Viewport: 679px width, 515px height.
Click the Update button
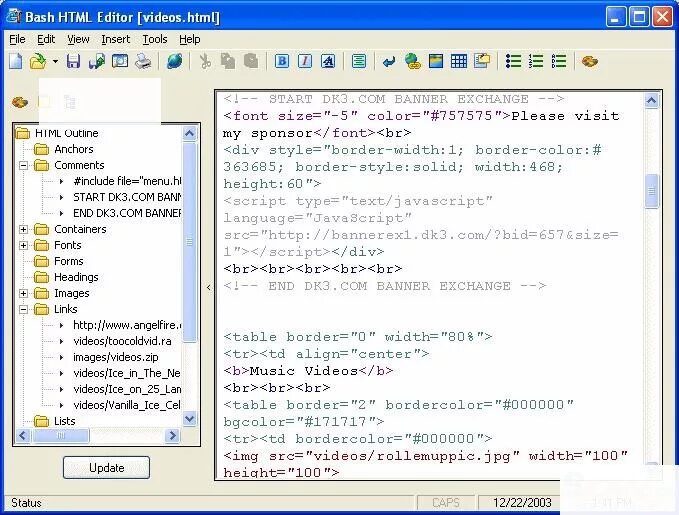point(107,468)
